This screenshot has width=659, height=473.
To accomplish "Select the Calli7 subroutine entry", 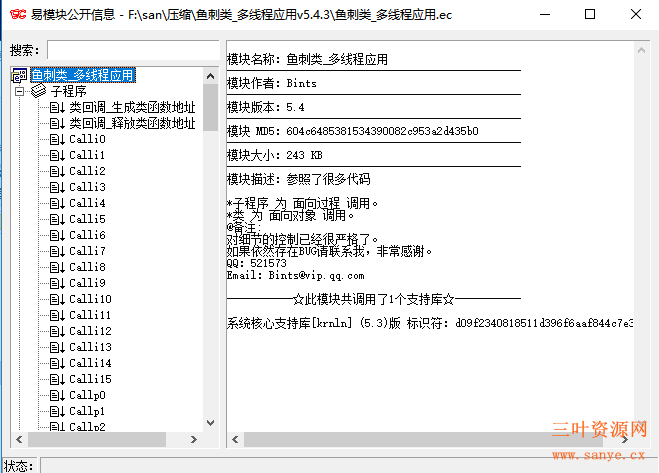I will (x=87, y=251).
